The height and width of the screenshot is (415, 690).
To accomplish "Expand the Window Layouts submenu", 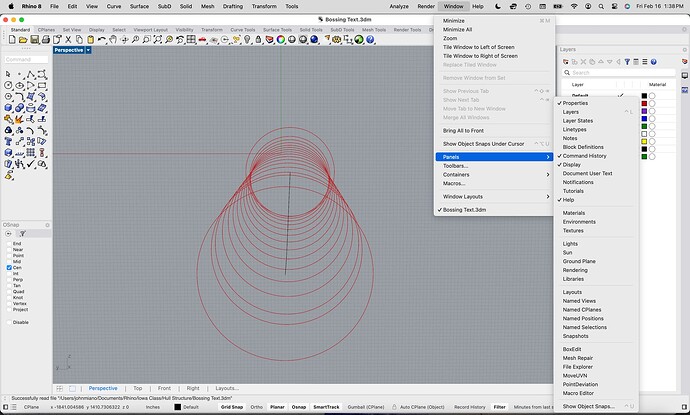I will point(494,197).
